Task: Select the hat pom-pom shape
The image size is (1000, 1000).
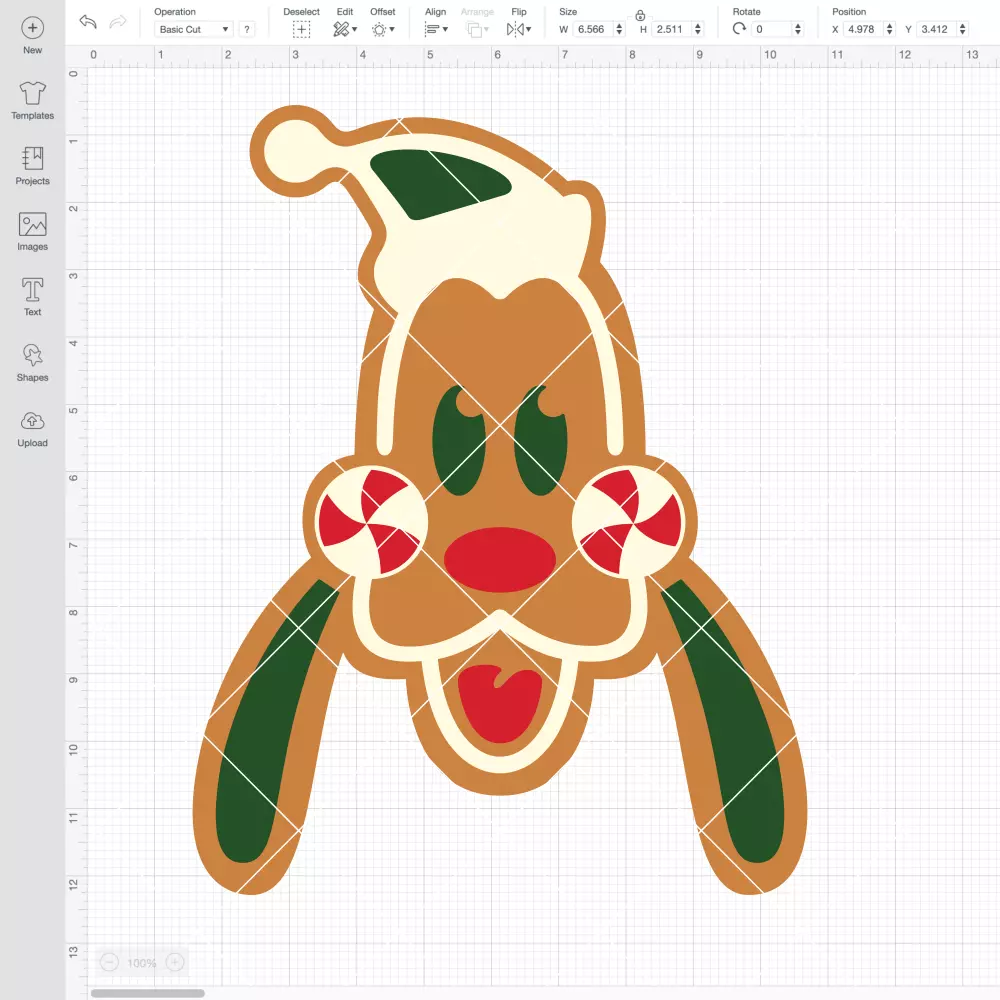Action: [293, 151]
